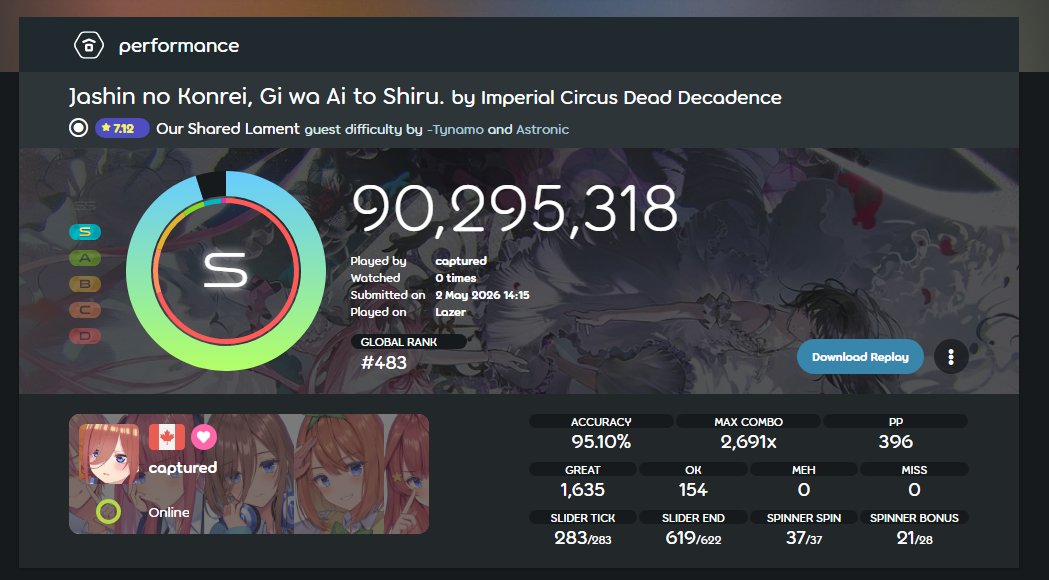The width and height of the screenshot is (1049, 580).
Task: Click the osu! standard mode circle icon
Action: pos(78,128)
